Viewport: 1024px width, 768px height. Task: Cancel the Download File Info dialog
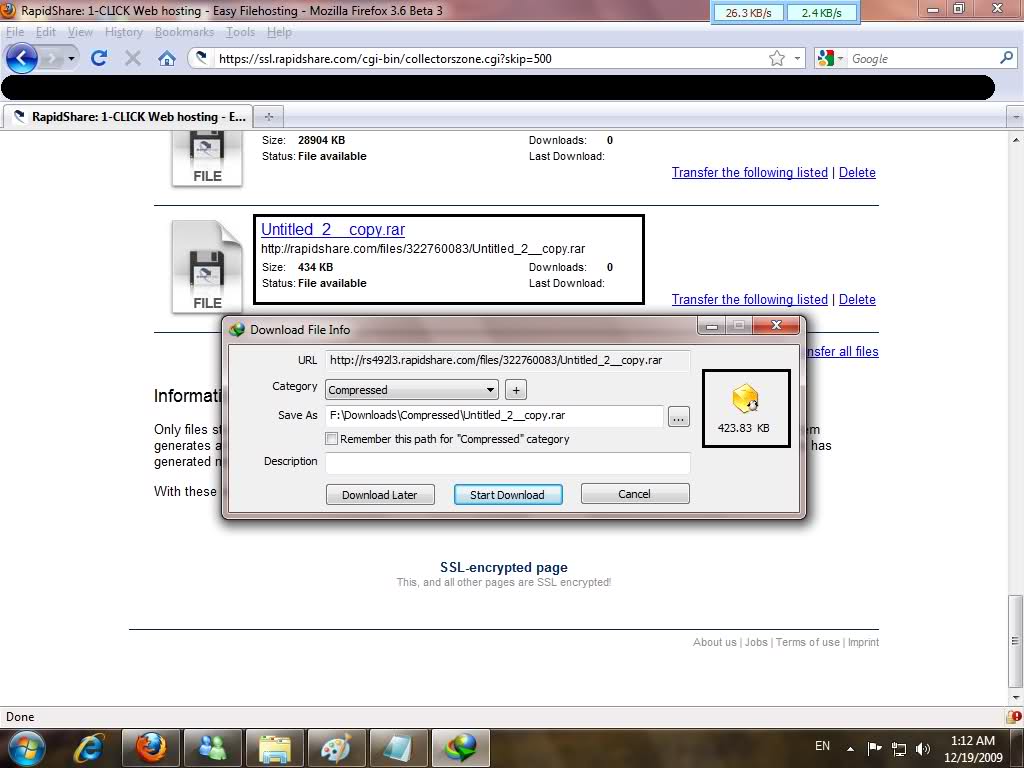[635, 494]
